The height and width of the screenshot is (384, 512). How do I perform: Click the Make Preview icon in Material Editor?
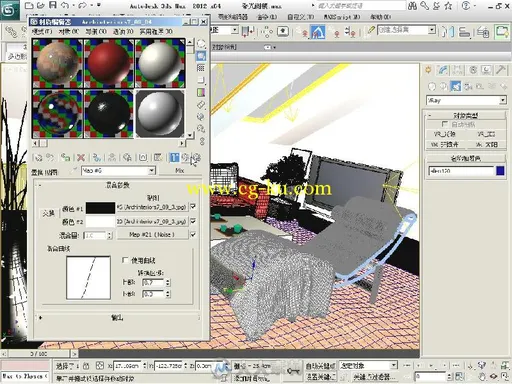(x=201, y=104)
